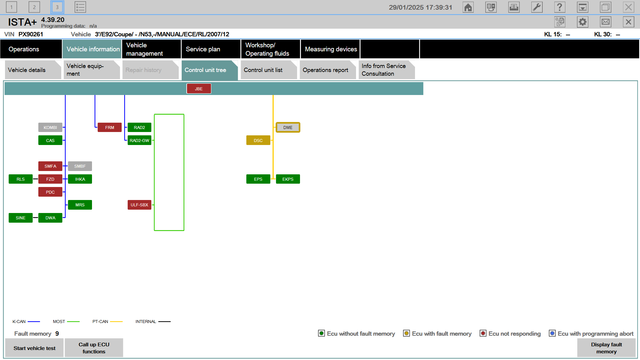The width and height of the screenshot is (640, 360).
Task: Select the SINE control unit node
Action: (x=21, y=218)
